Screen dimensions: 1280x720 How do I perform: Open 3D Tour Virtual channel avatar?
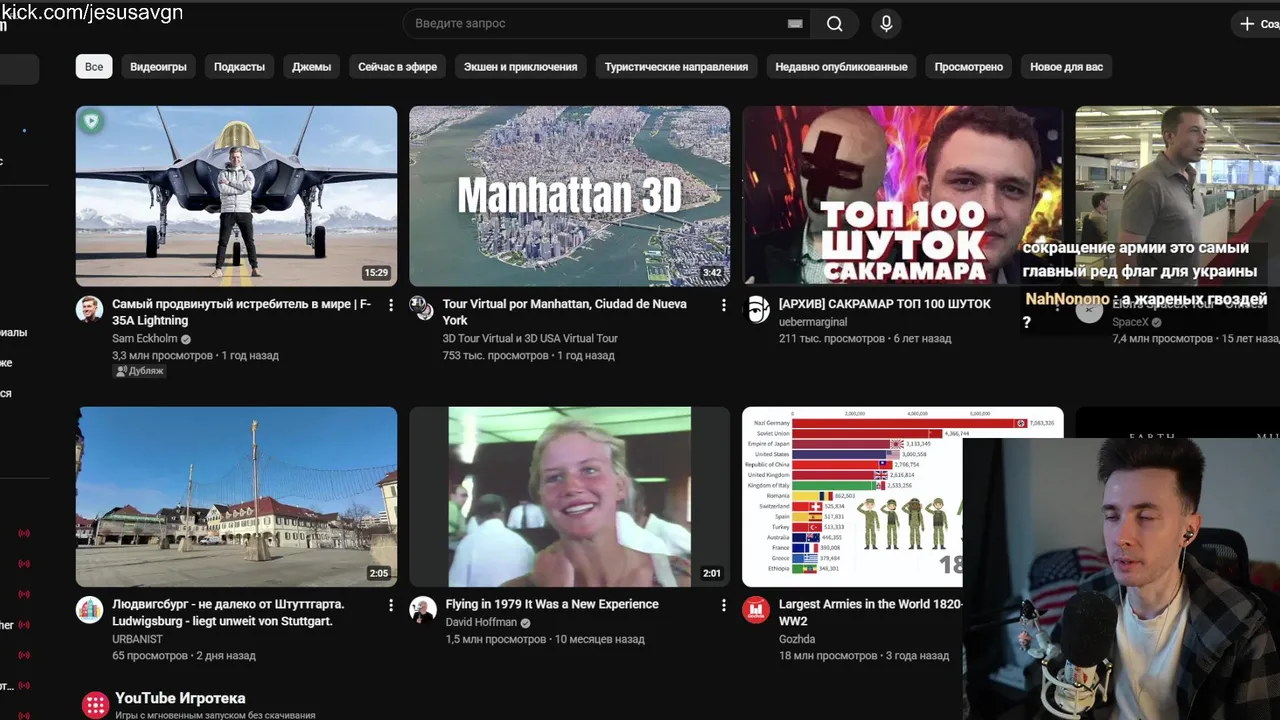coord(423,309)
